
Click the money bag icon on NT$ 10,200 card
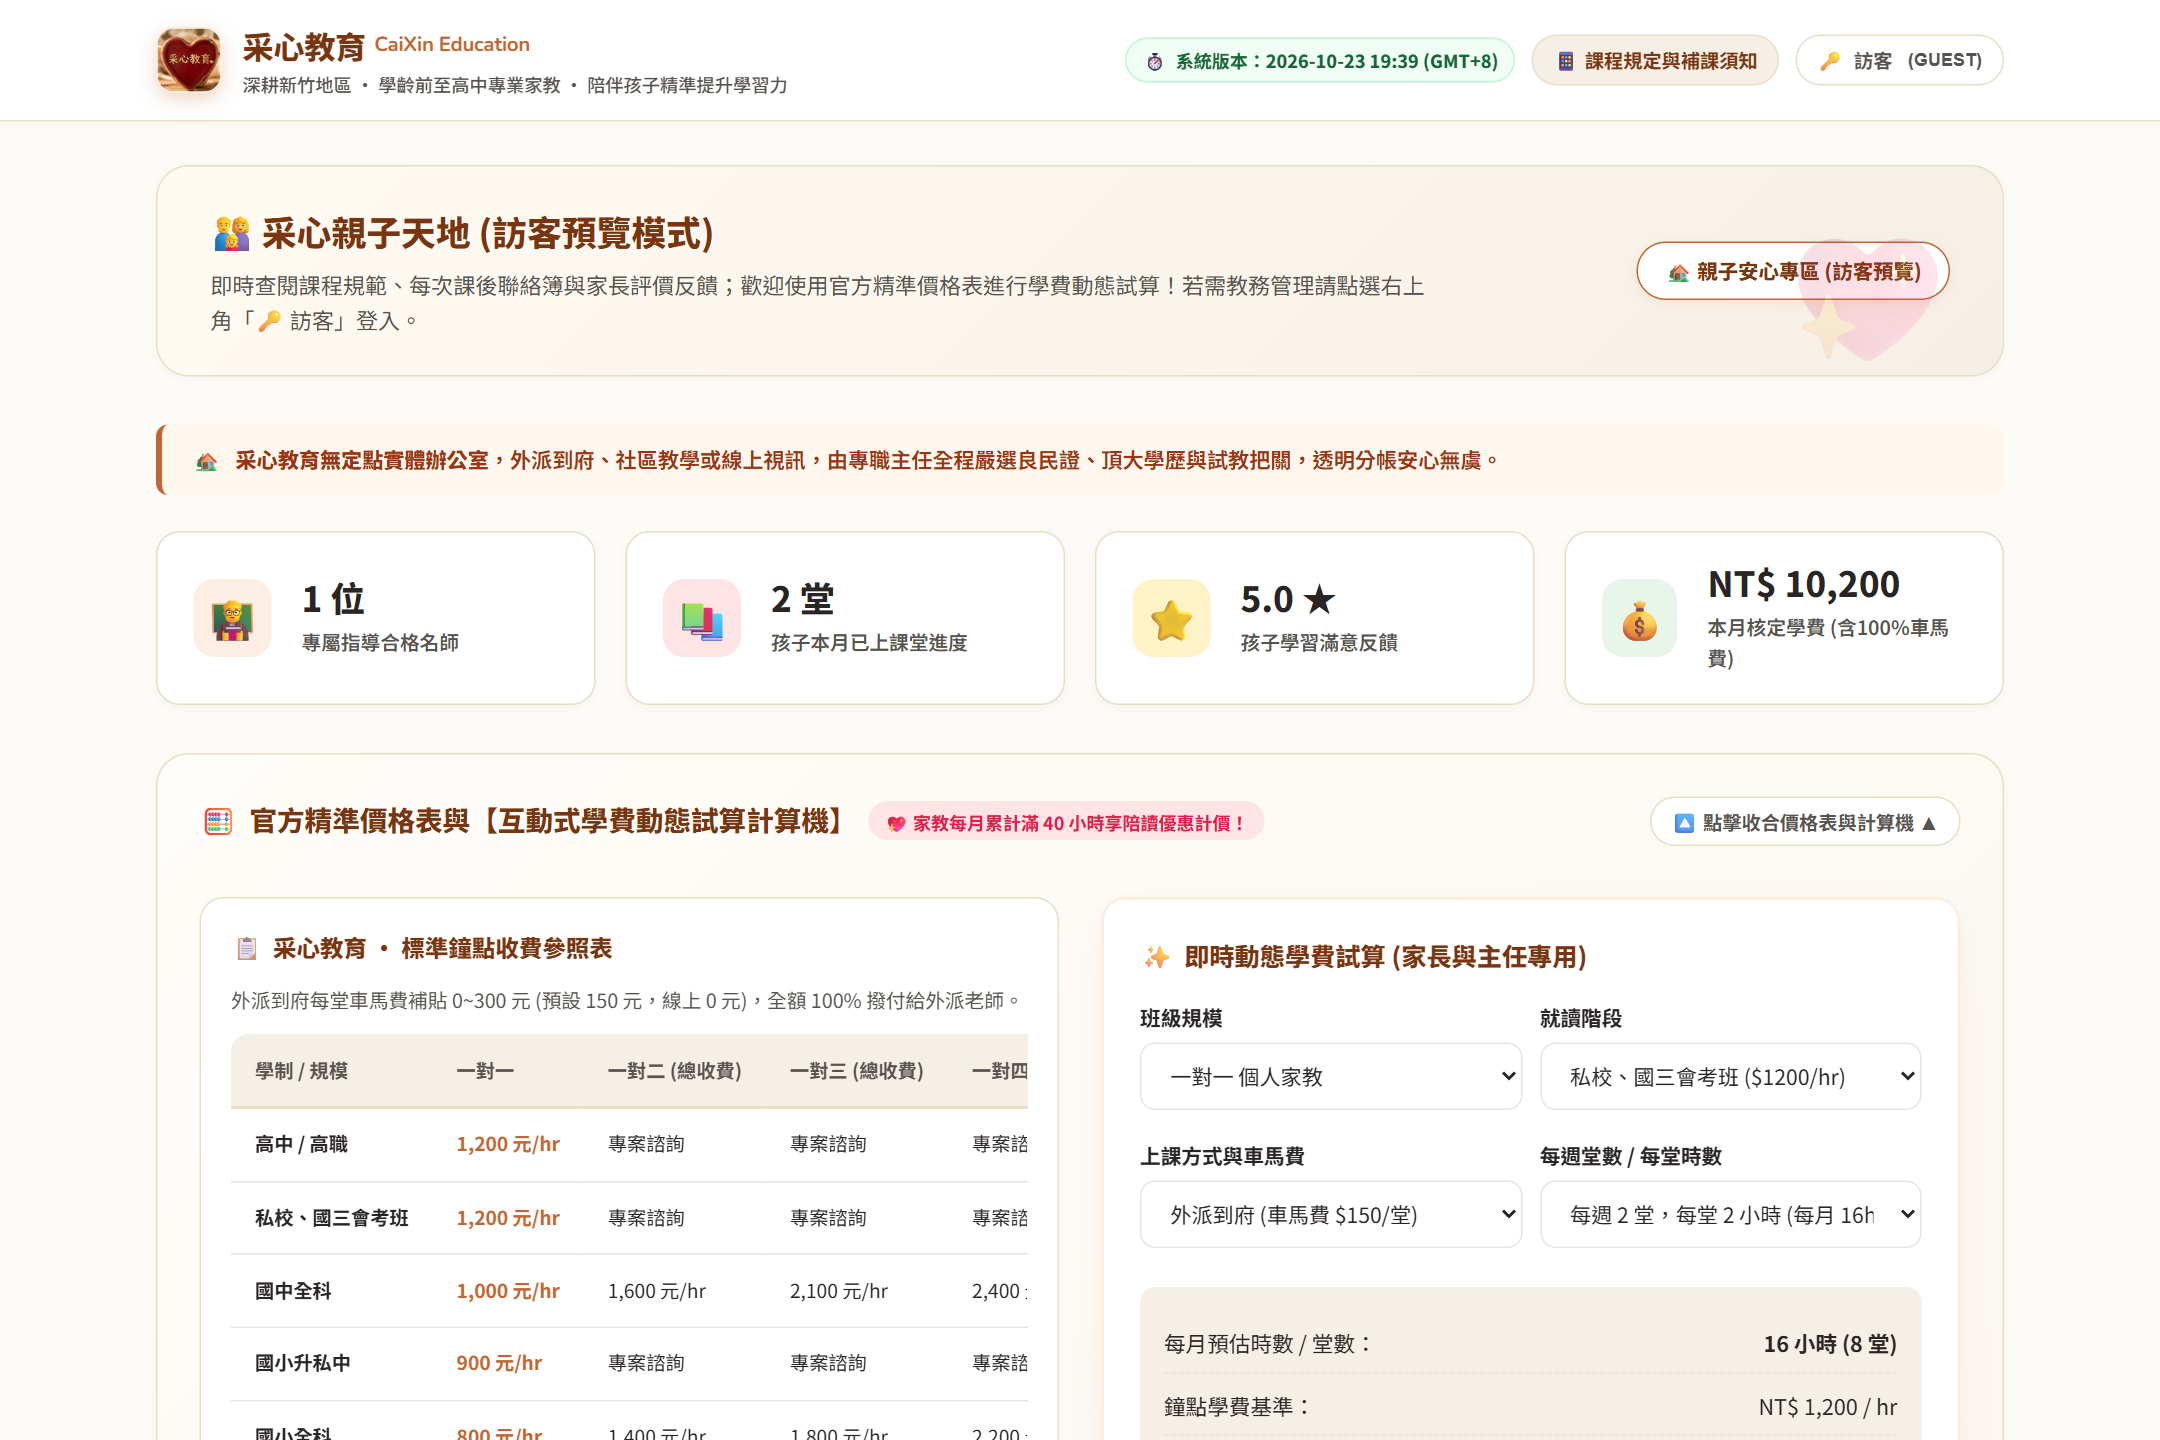[x=1640, y=618]
